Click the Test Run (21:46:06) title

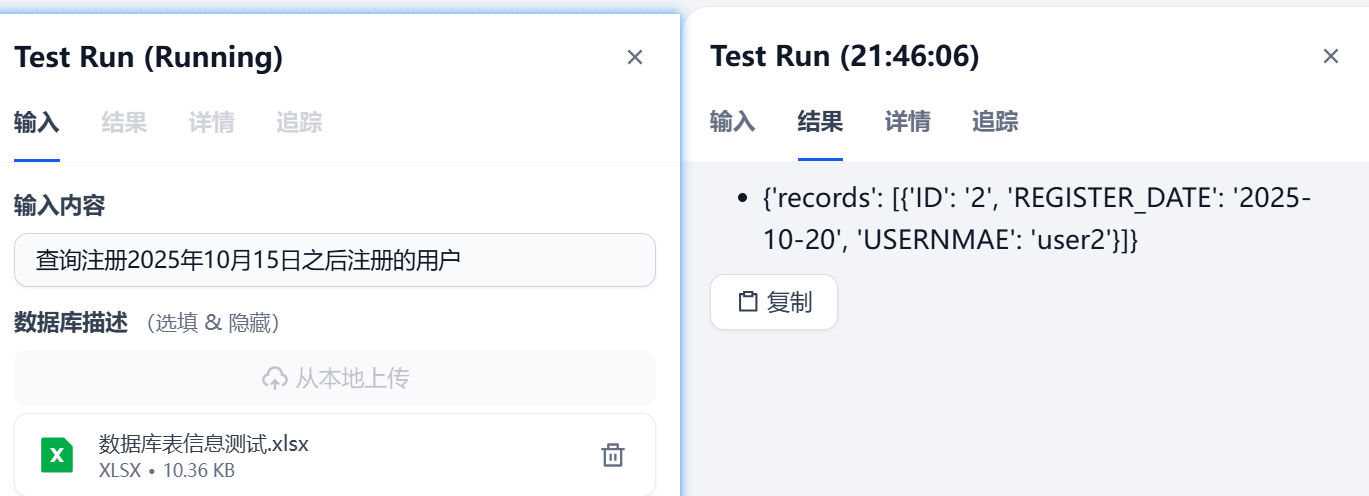[x=844, y=57]
